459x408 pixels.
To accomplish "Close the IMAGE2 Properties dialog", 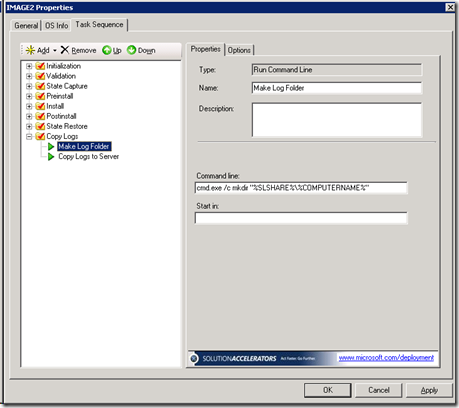I will tap(450, 7).
